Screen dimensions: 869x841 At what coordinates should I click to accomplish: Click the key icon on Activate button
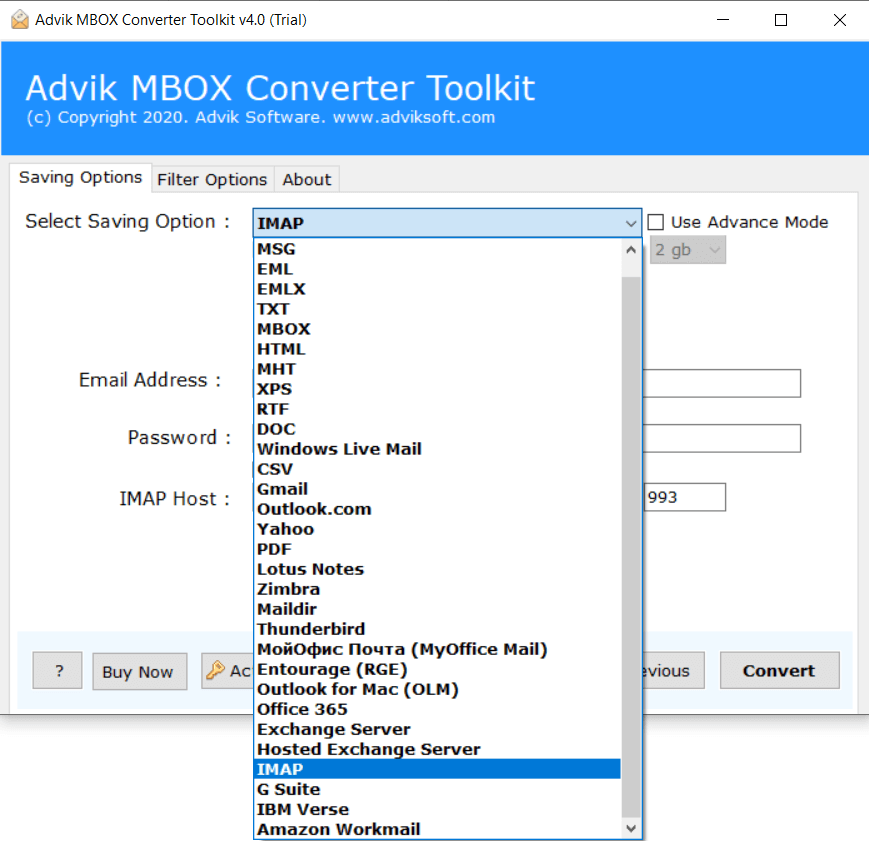pyautogui.click(x=215, y=670)
